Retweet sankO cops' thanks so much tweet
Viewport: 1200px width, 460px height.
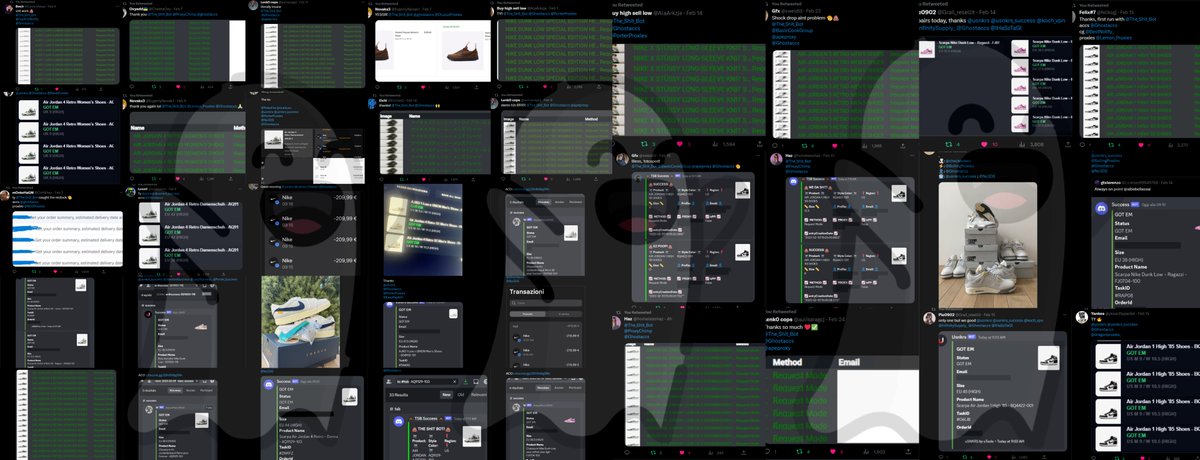(x=799, y=451)
